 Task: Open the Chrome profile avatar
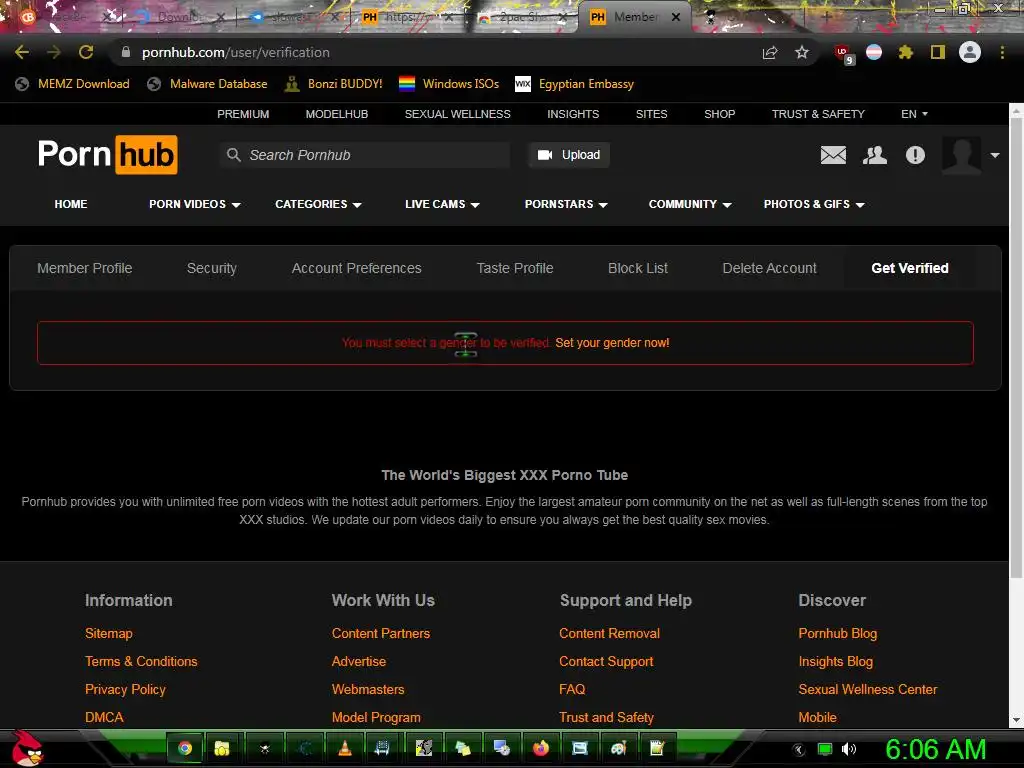pyautogui.click(x=970, y=52)
